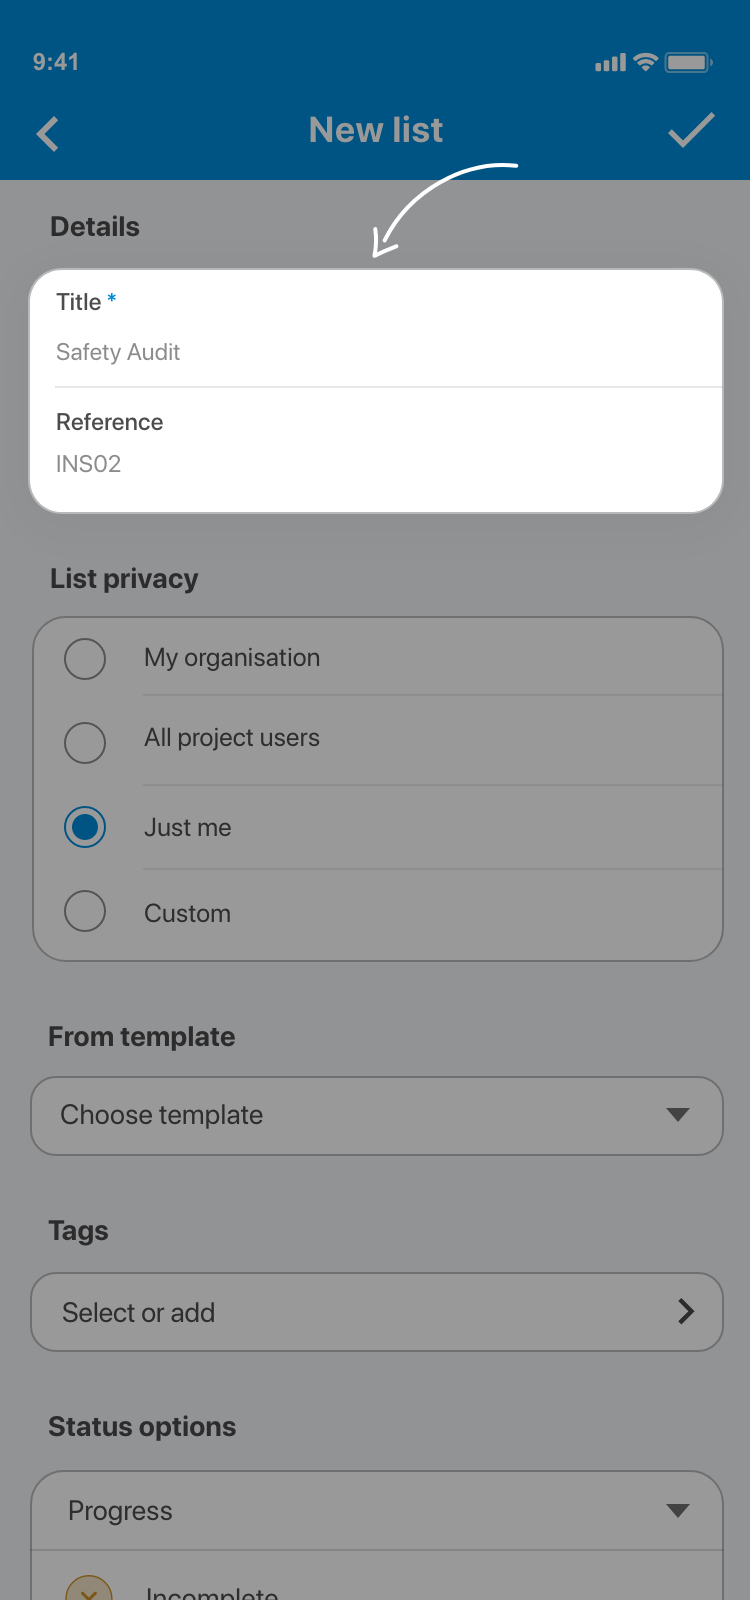Screen dimensions: 750x1600
Task: Tap the Incomplete status icon
Action: (x=88, y=1590)
